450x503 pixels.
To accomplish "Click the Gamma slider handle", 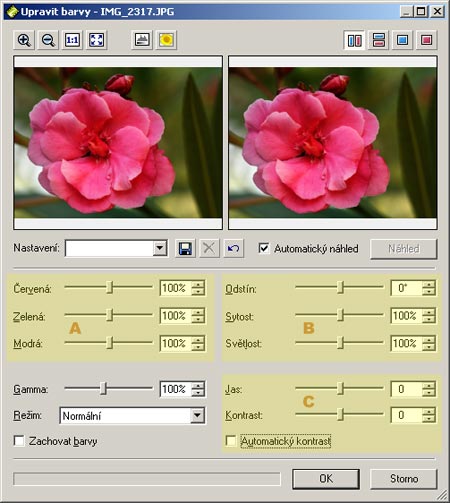I will point(104,389).
